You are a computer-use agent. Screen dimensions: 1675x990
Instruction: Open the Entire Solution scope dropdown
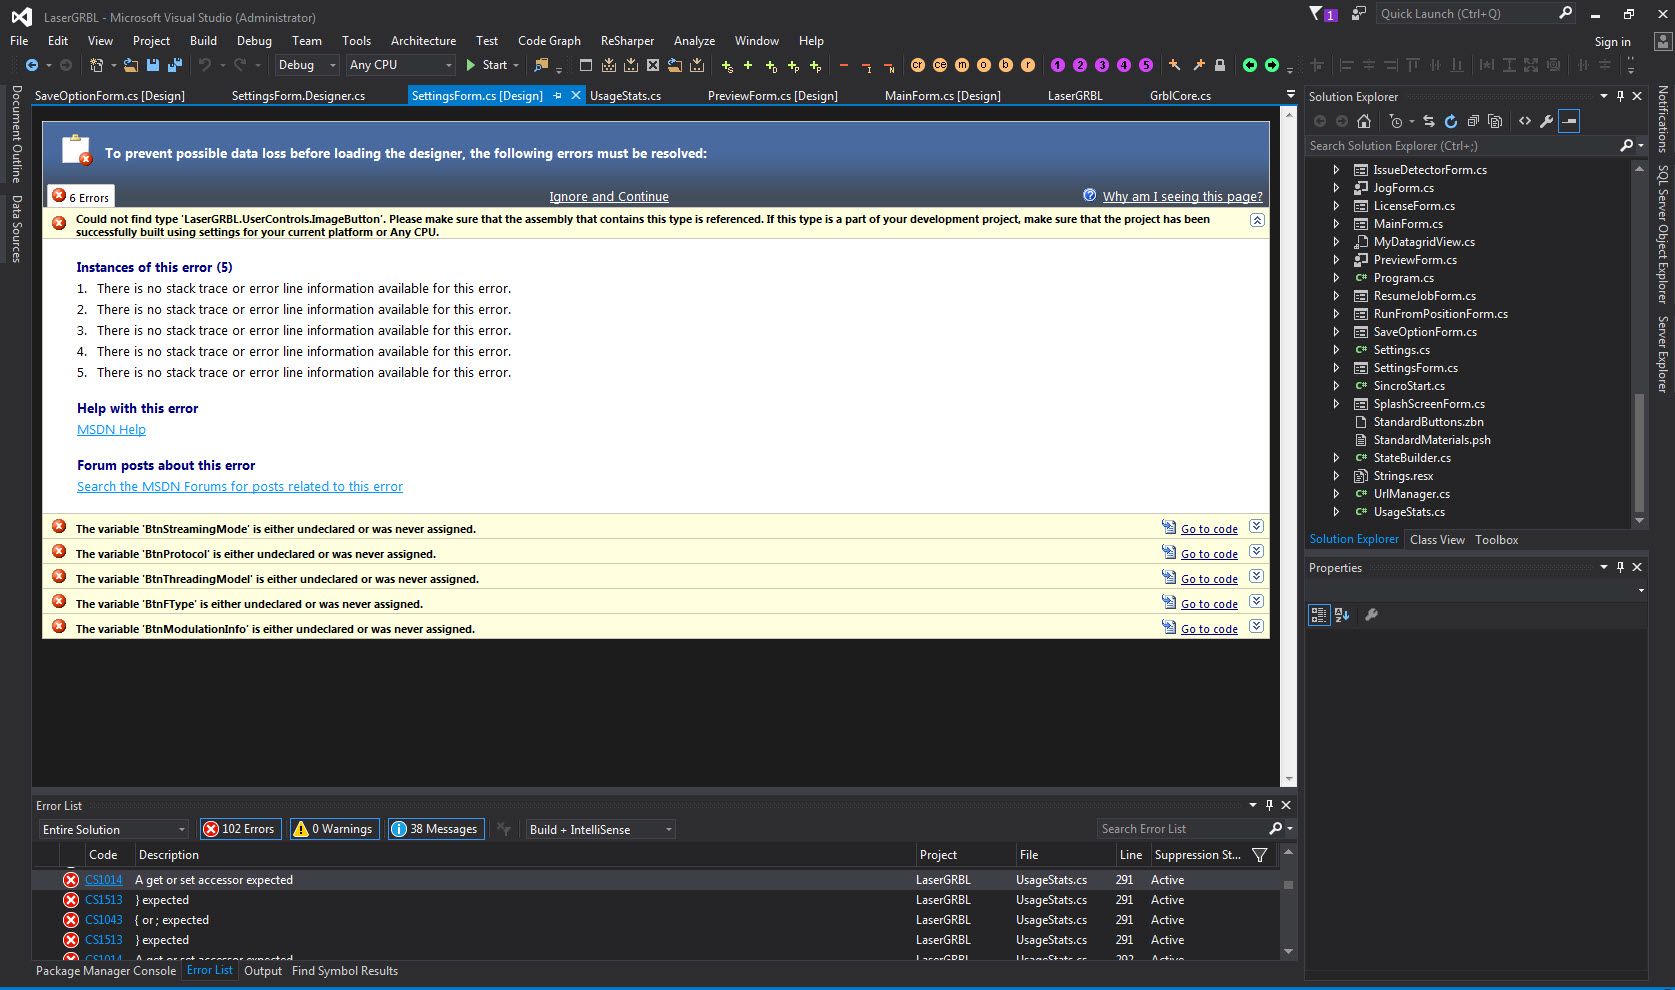pos(114,829)
